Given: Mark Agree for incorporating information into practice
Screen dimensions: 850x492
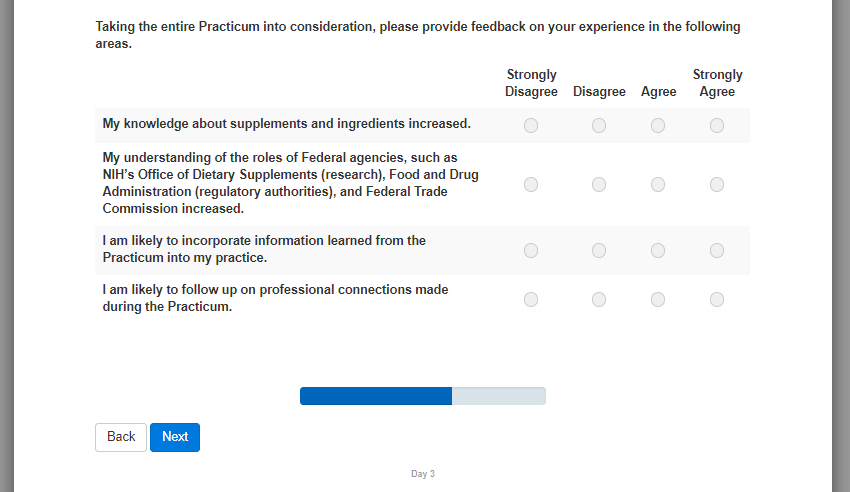Looking at the screenshot, I should click(x=658, y=251).
